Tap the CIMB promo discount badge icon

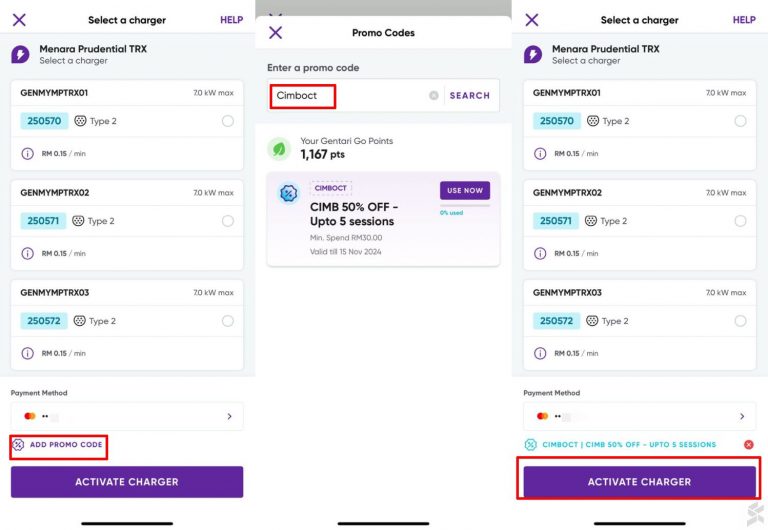(x=288, y=194)
